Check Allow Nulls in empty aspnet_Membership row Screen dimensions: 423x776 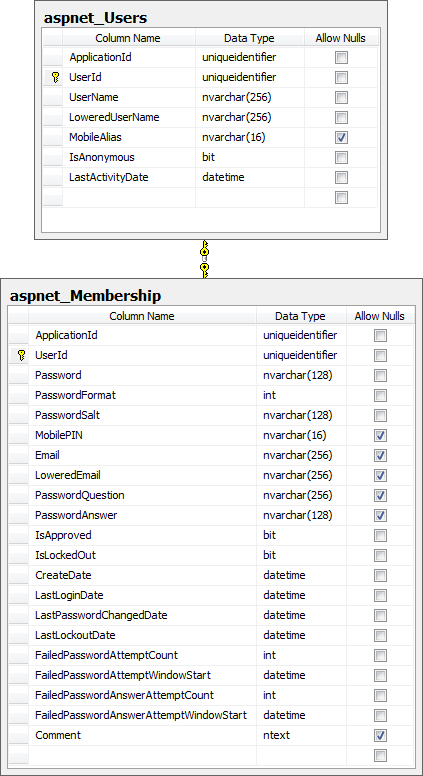point(380,756)
